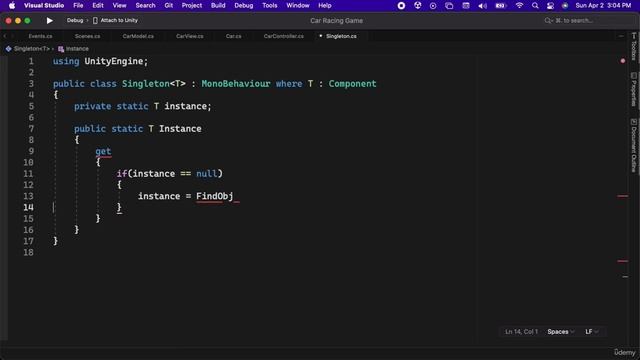Click the circled dot icon in menu bar

point(433,5)
